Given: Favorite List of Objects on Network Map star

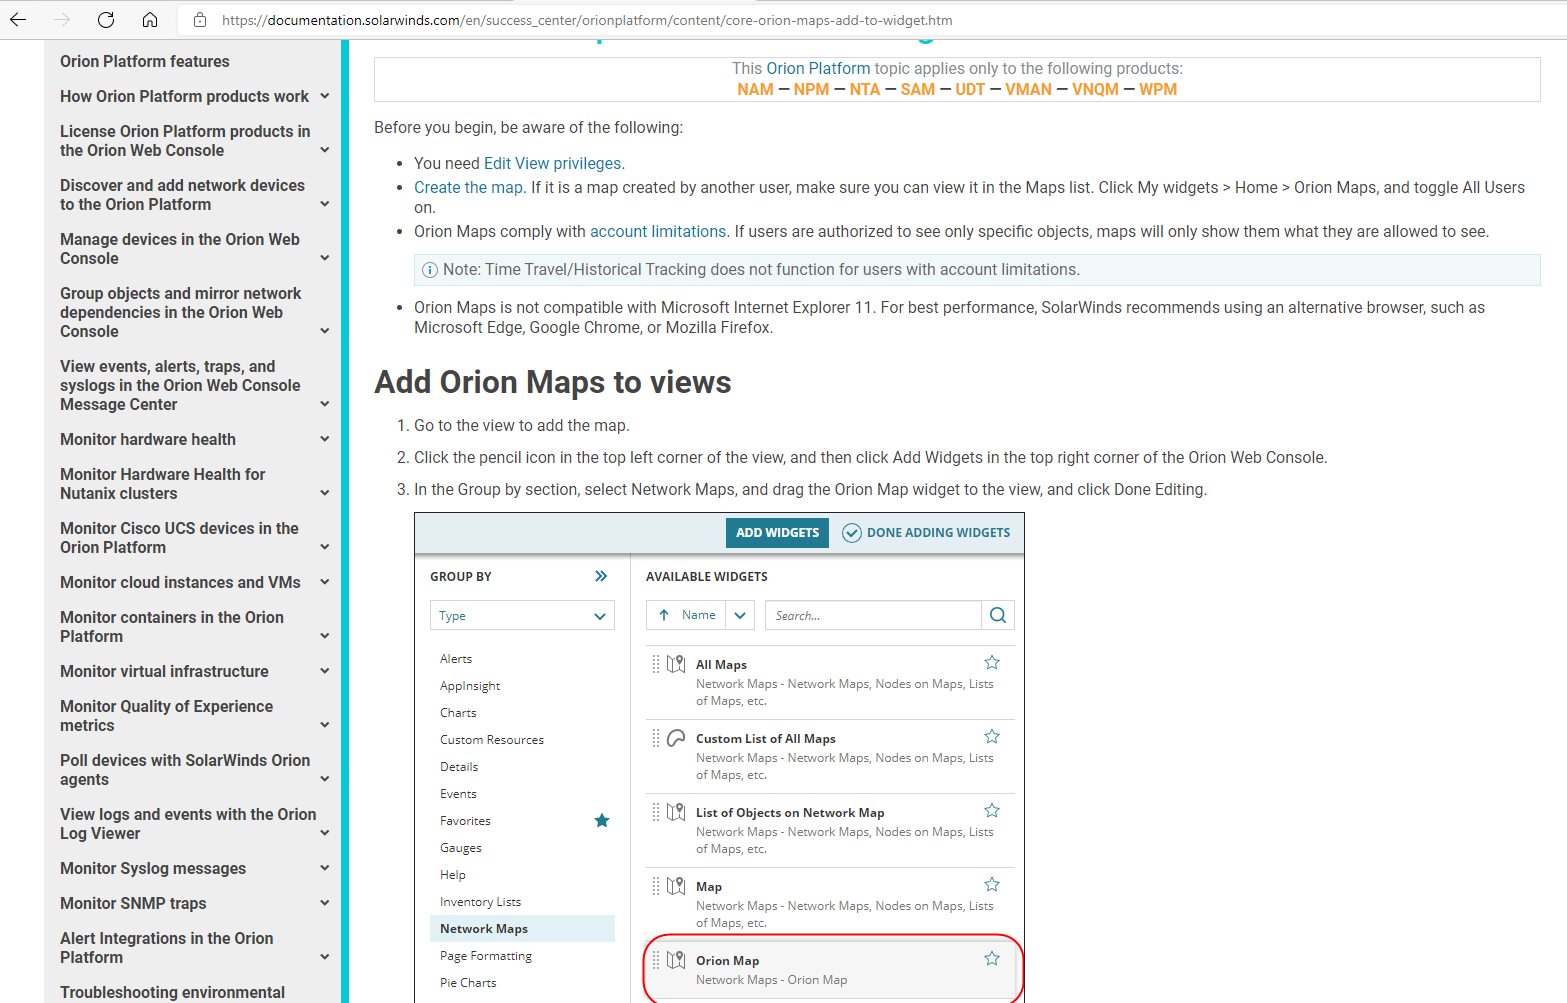Looking at the screenshot, I should [992, 810].
